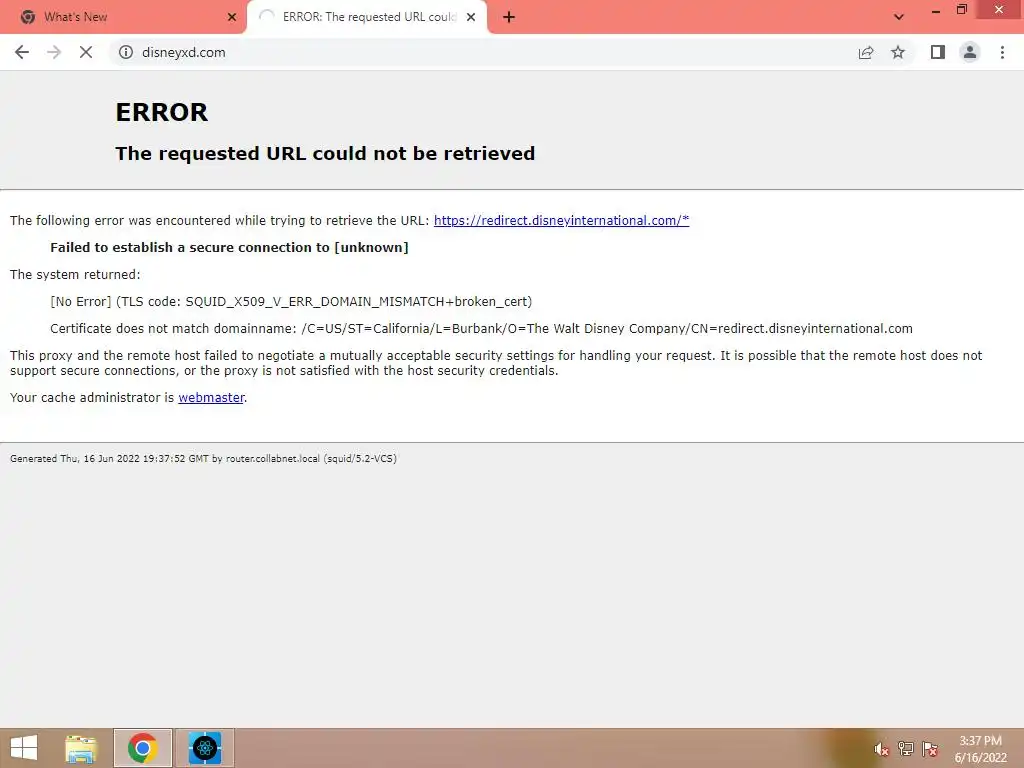Select the ERROR: The requested URL tab
Viewport: 1024px width, 768px height.
[x=366, y=17]
